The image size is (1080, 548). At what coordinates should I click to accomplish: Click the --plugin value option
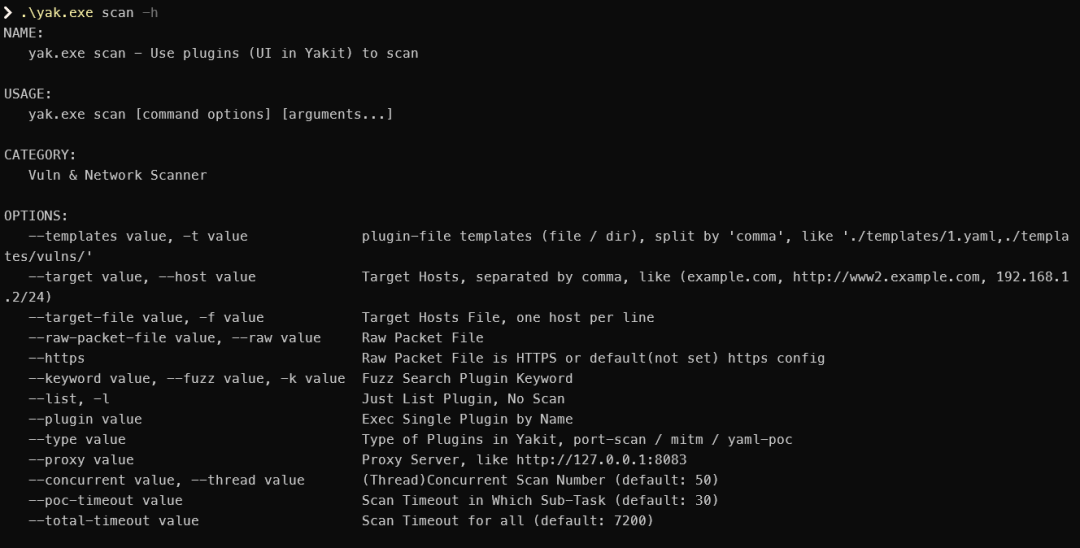pyautogui.click(x=85, y=419)
